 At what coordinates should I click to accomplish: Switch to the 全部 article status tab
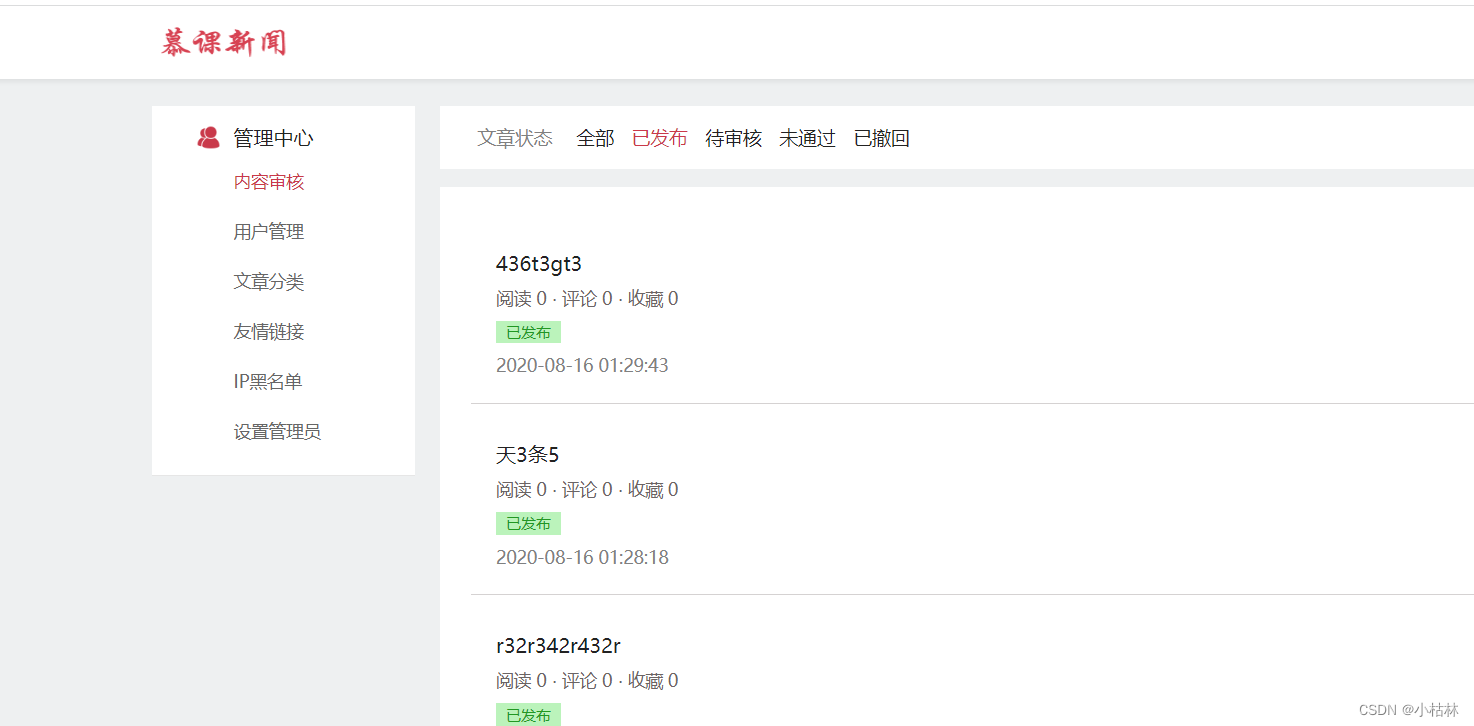(595, 138)
